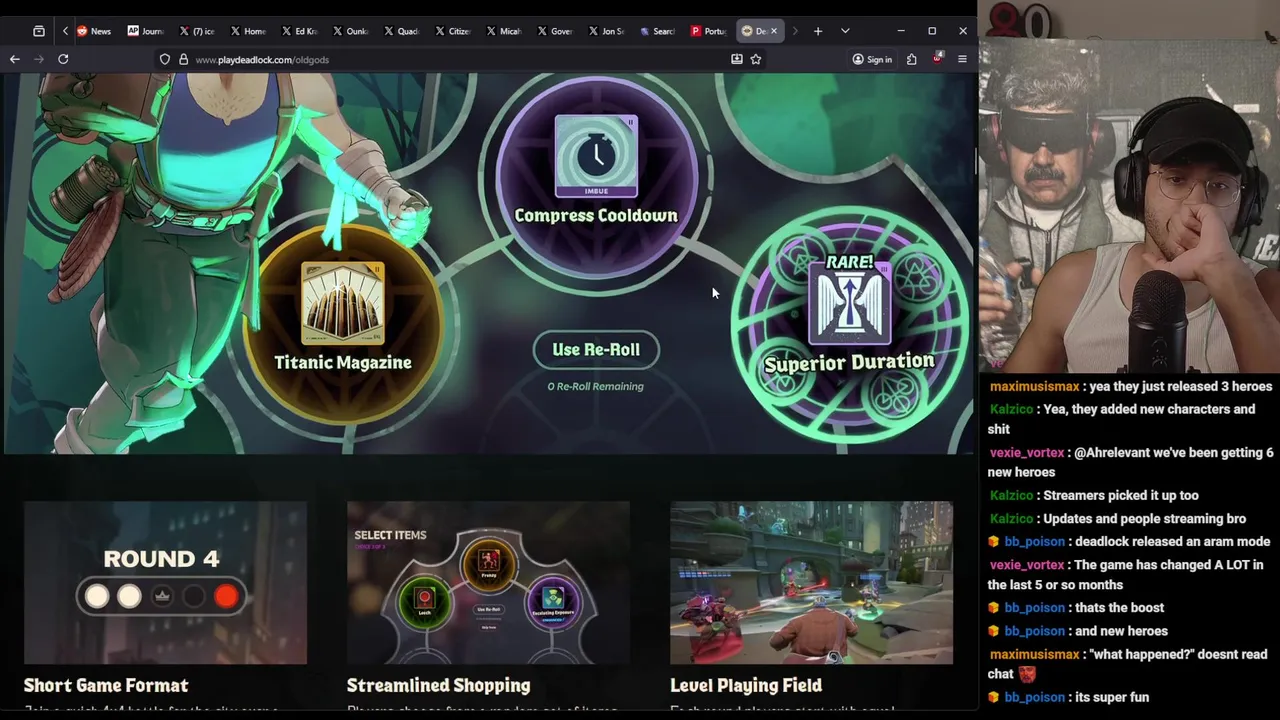1280x720 pixels.
Task: Click the Level Playing Field heading
Action: pyautogui.click(x=746, y=685)
